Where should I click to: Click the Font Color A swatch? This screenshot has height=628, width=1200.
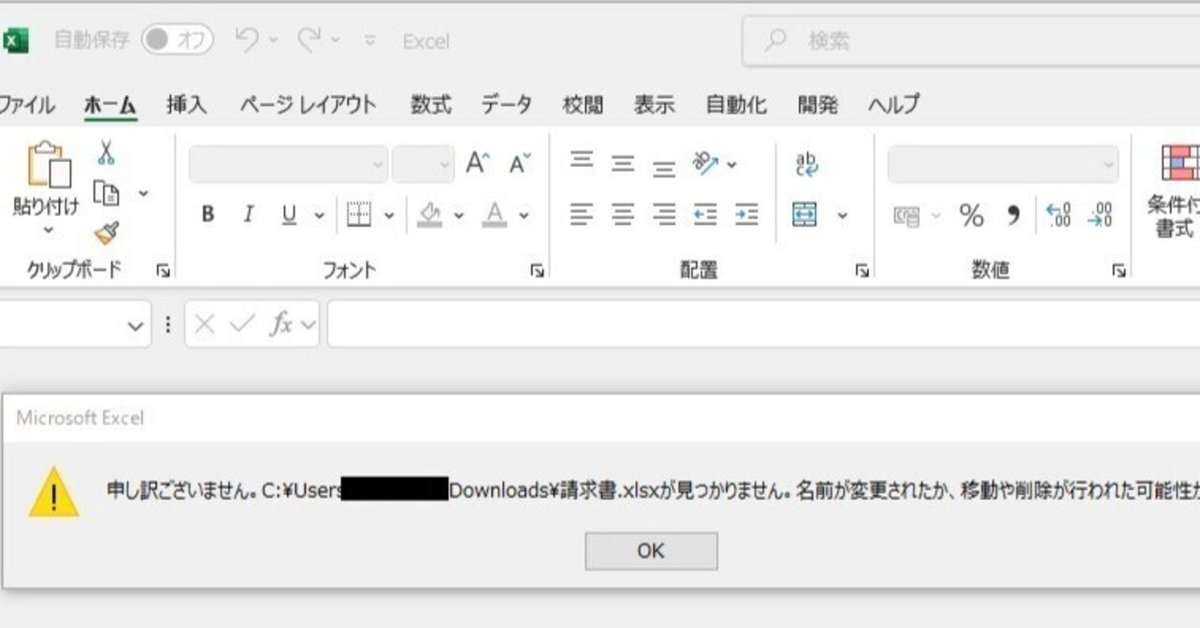pyautogui.click(x=494, y=214)
